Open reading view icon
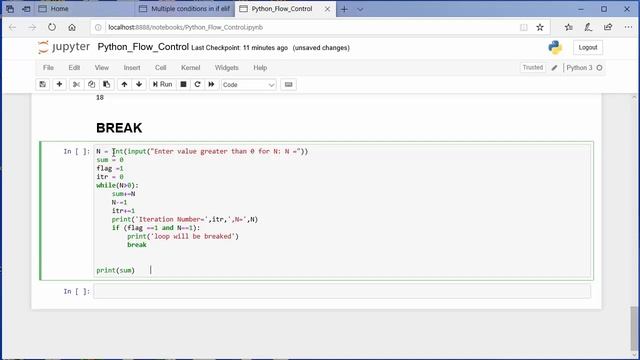This screenshot has height=360, width=640. click(x=524, y=27)
